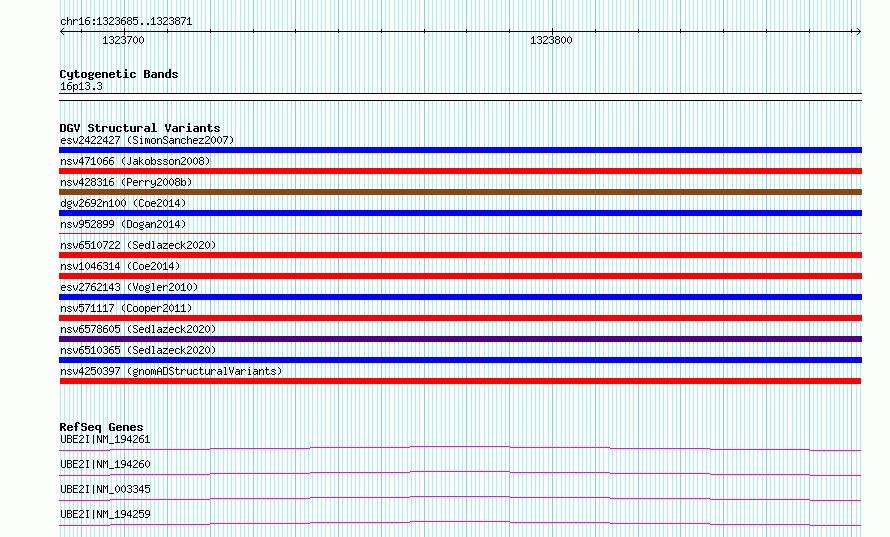This screenshot has height=537, width=890.
Task: Open the RefSeq Genes track title
Action: (x=101, y=427)
